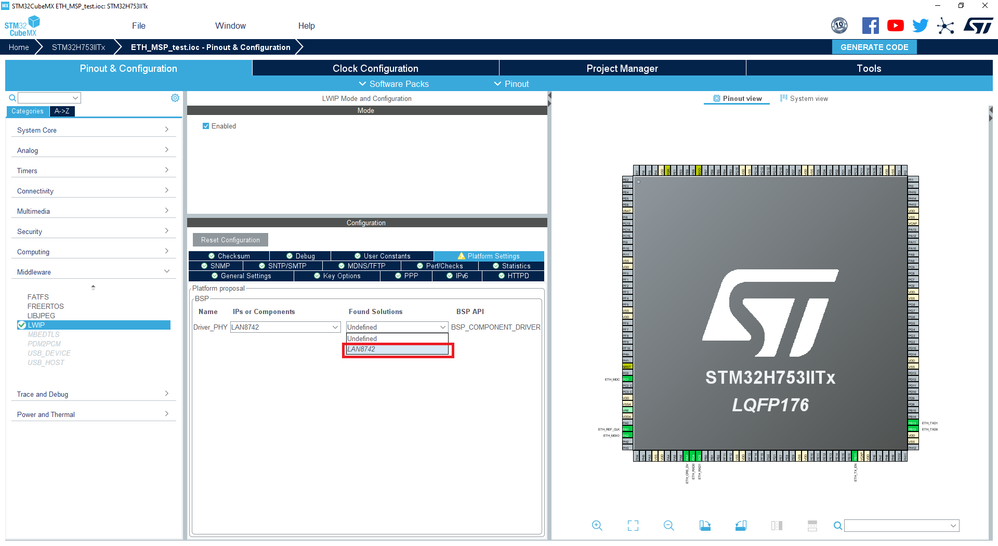Expand the System Core category
998x546 pixels.
[93, 130]
